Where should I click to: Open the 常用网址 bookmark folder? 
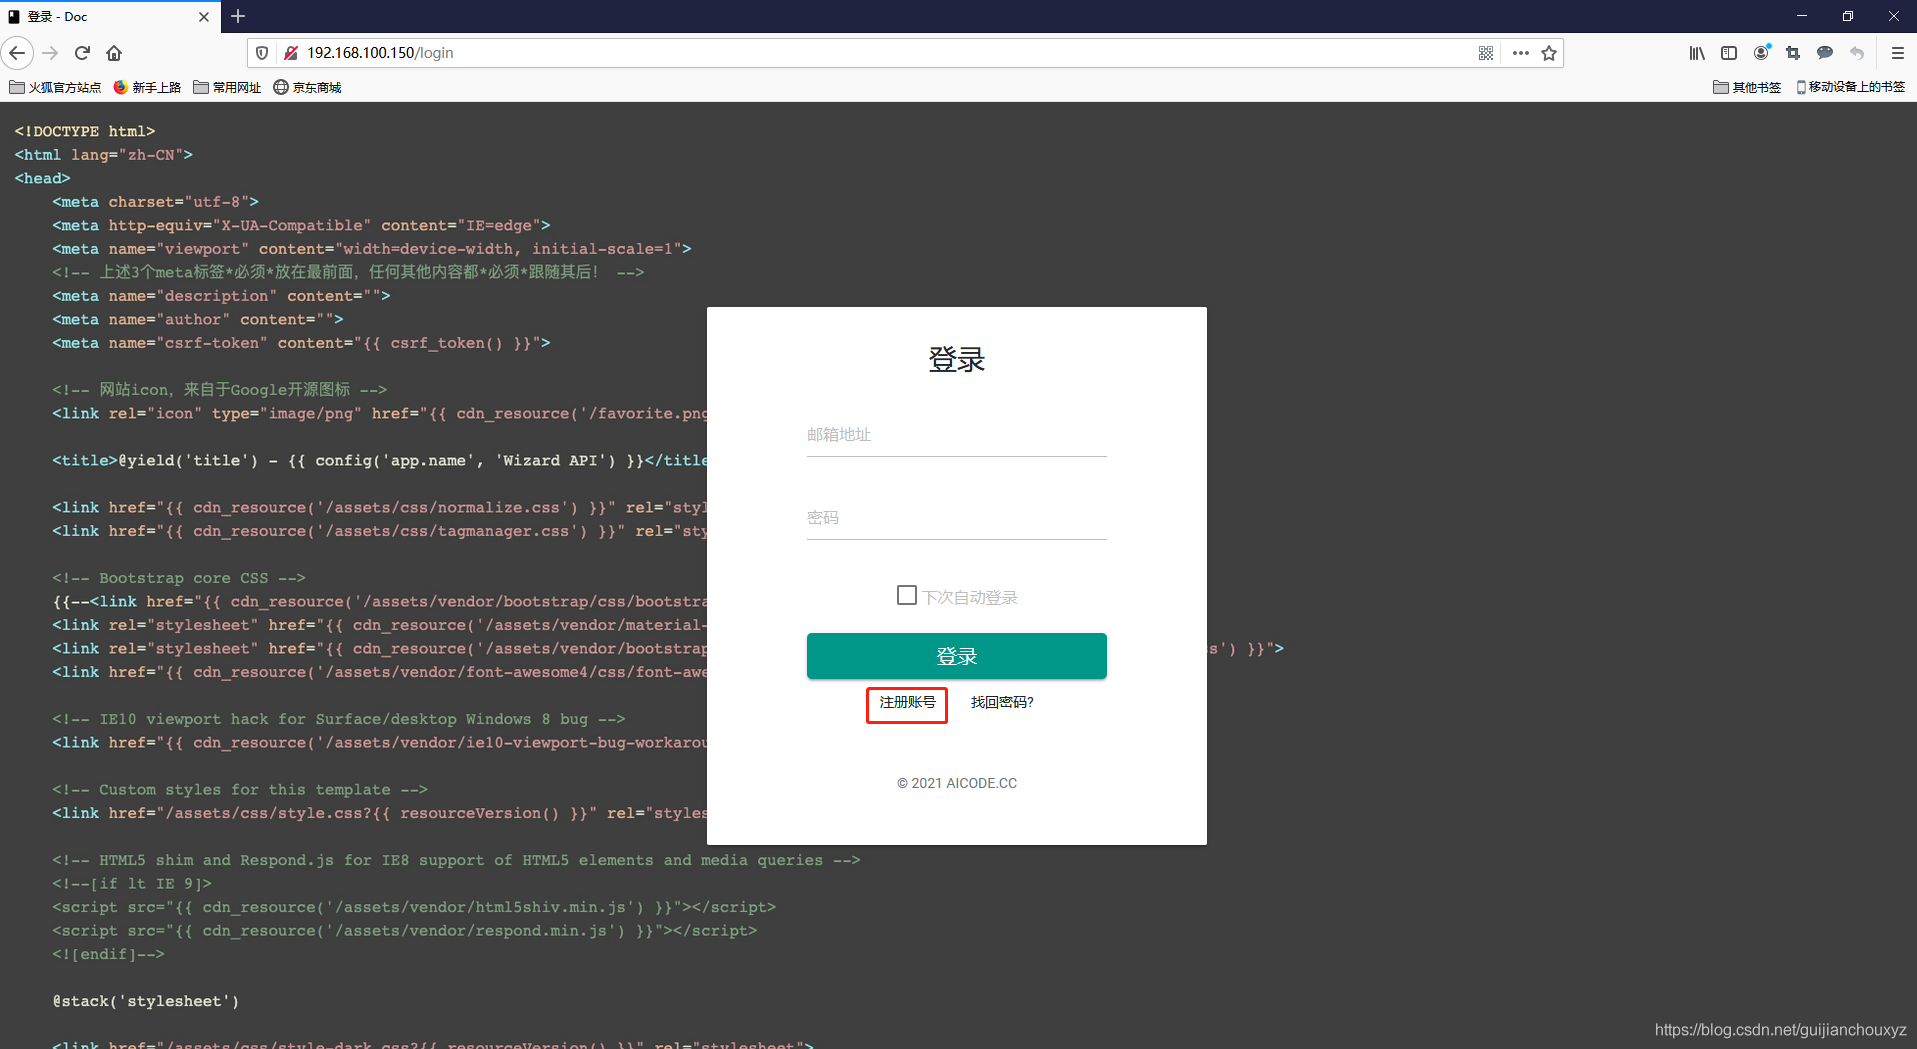tap(227, 87)
